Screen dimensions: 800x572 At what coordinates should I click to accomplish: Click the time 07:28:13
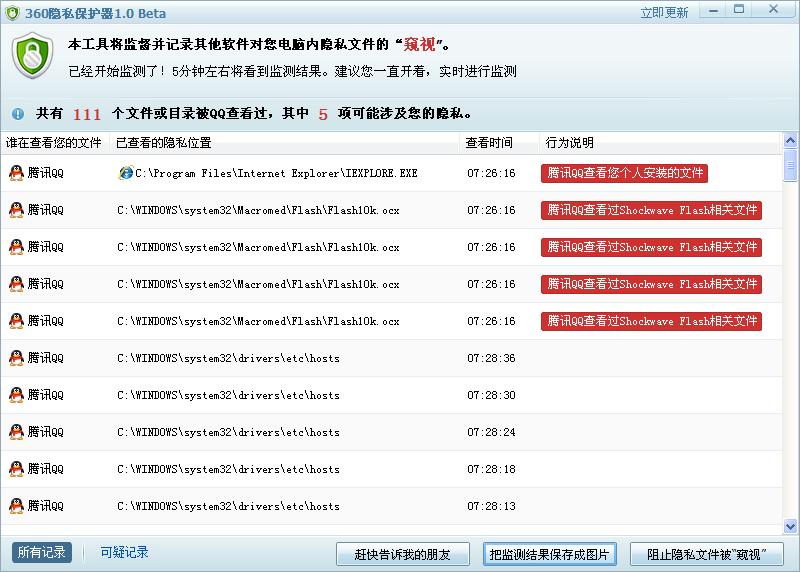491,506
